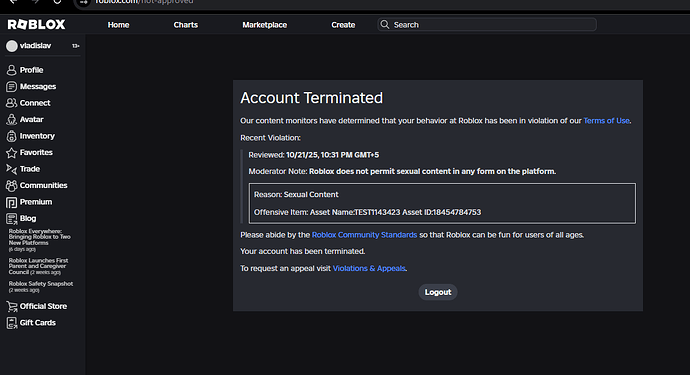Open the Favorites star icon
Screen dimensions: 690x375
11,153
